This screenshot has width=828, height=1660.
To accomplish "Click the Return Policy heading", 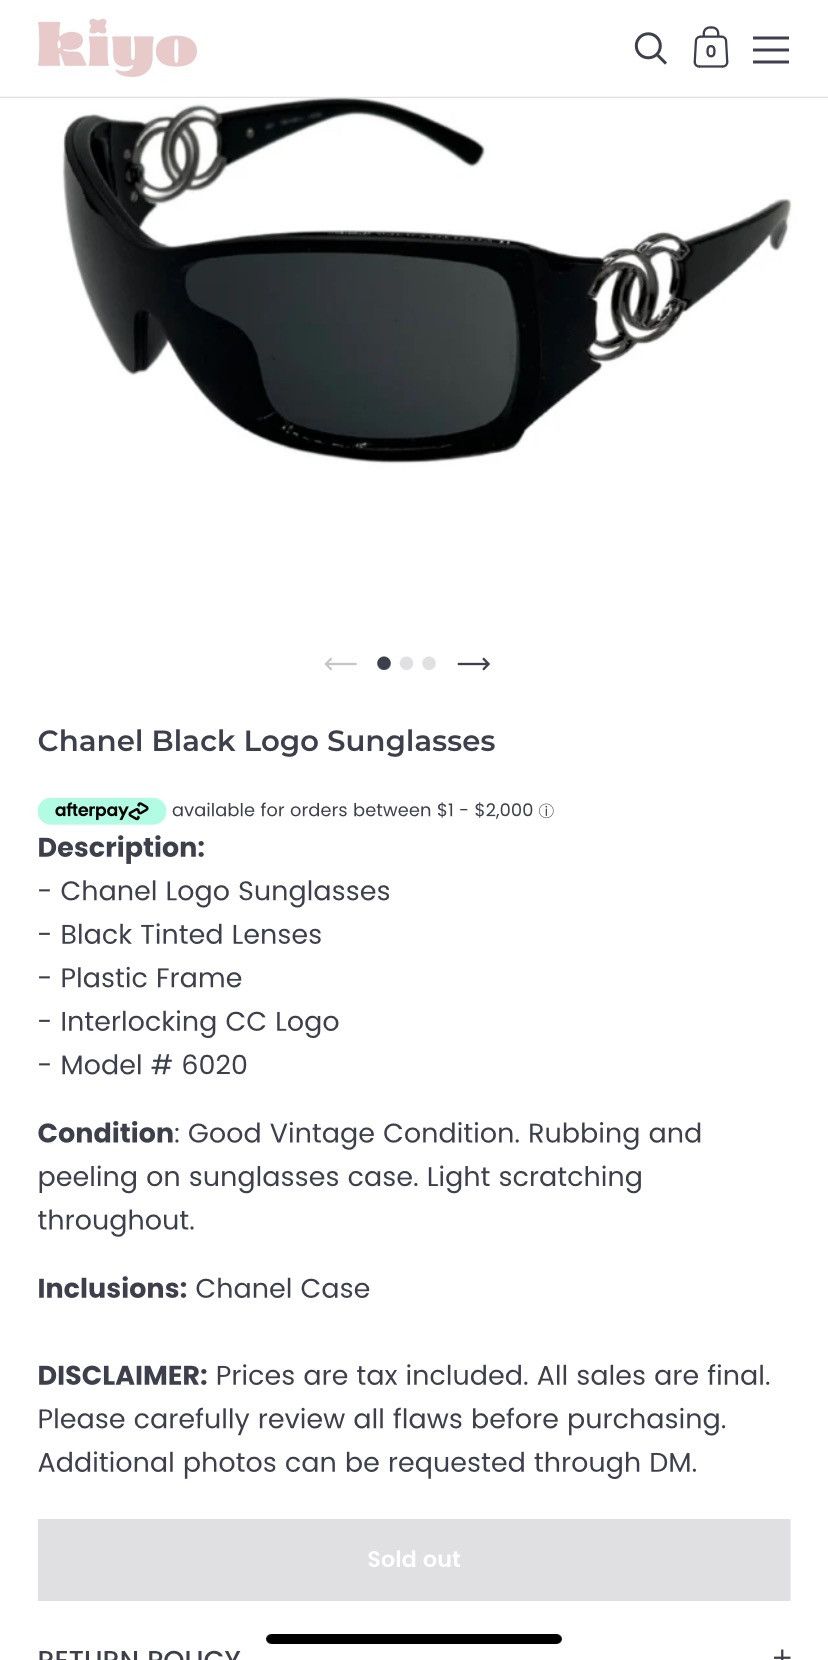I will 139,1653.
